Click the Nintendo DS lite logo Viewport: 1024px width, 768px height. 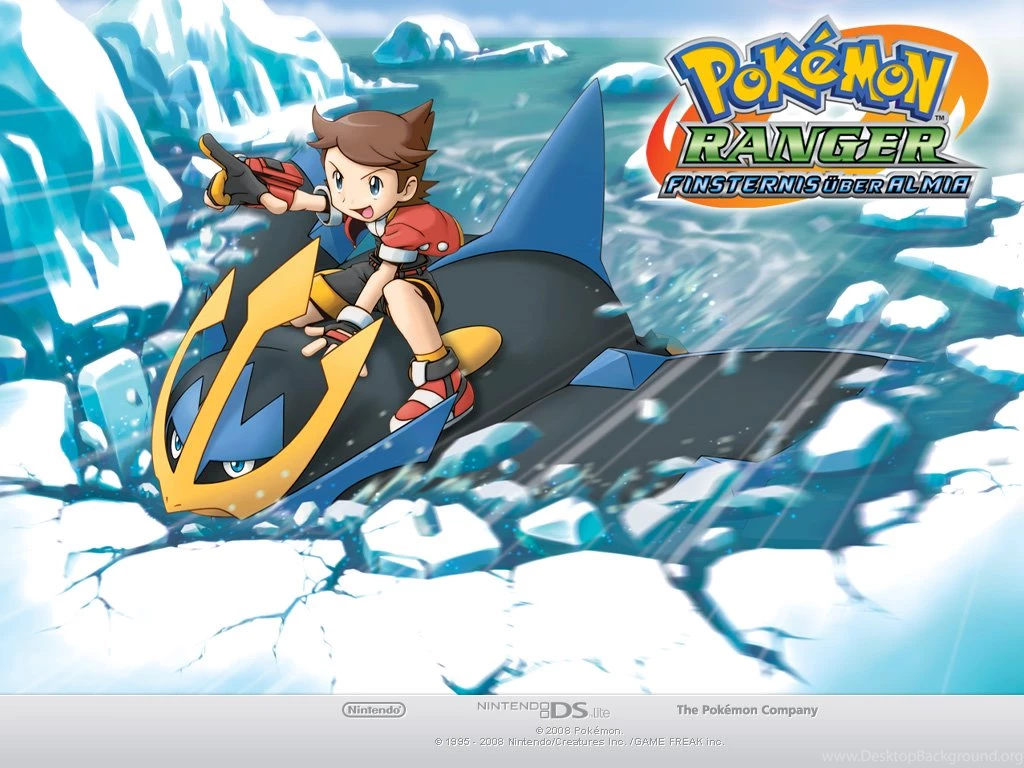click(540, 710)
